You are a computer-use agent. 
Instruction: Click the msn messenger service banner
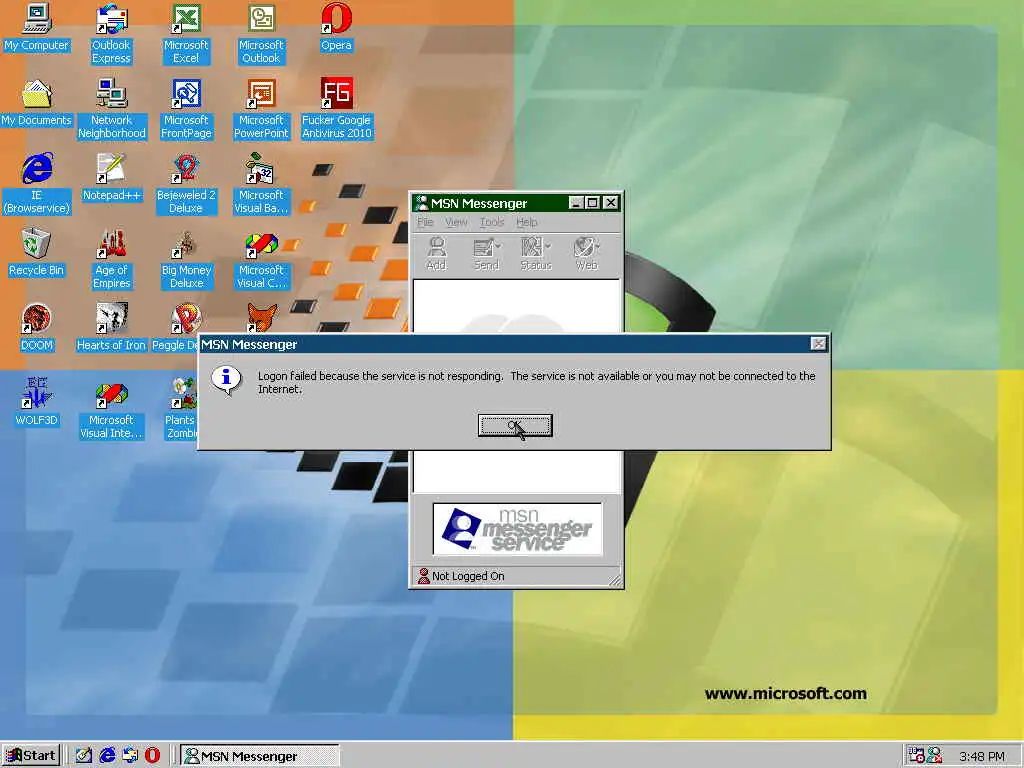(517, 529)
